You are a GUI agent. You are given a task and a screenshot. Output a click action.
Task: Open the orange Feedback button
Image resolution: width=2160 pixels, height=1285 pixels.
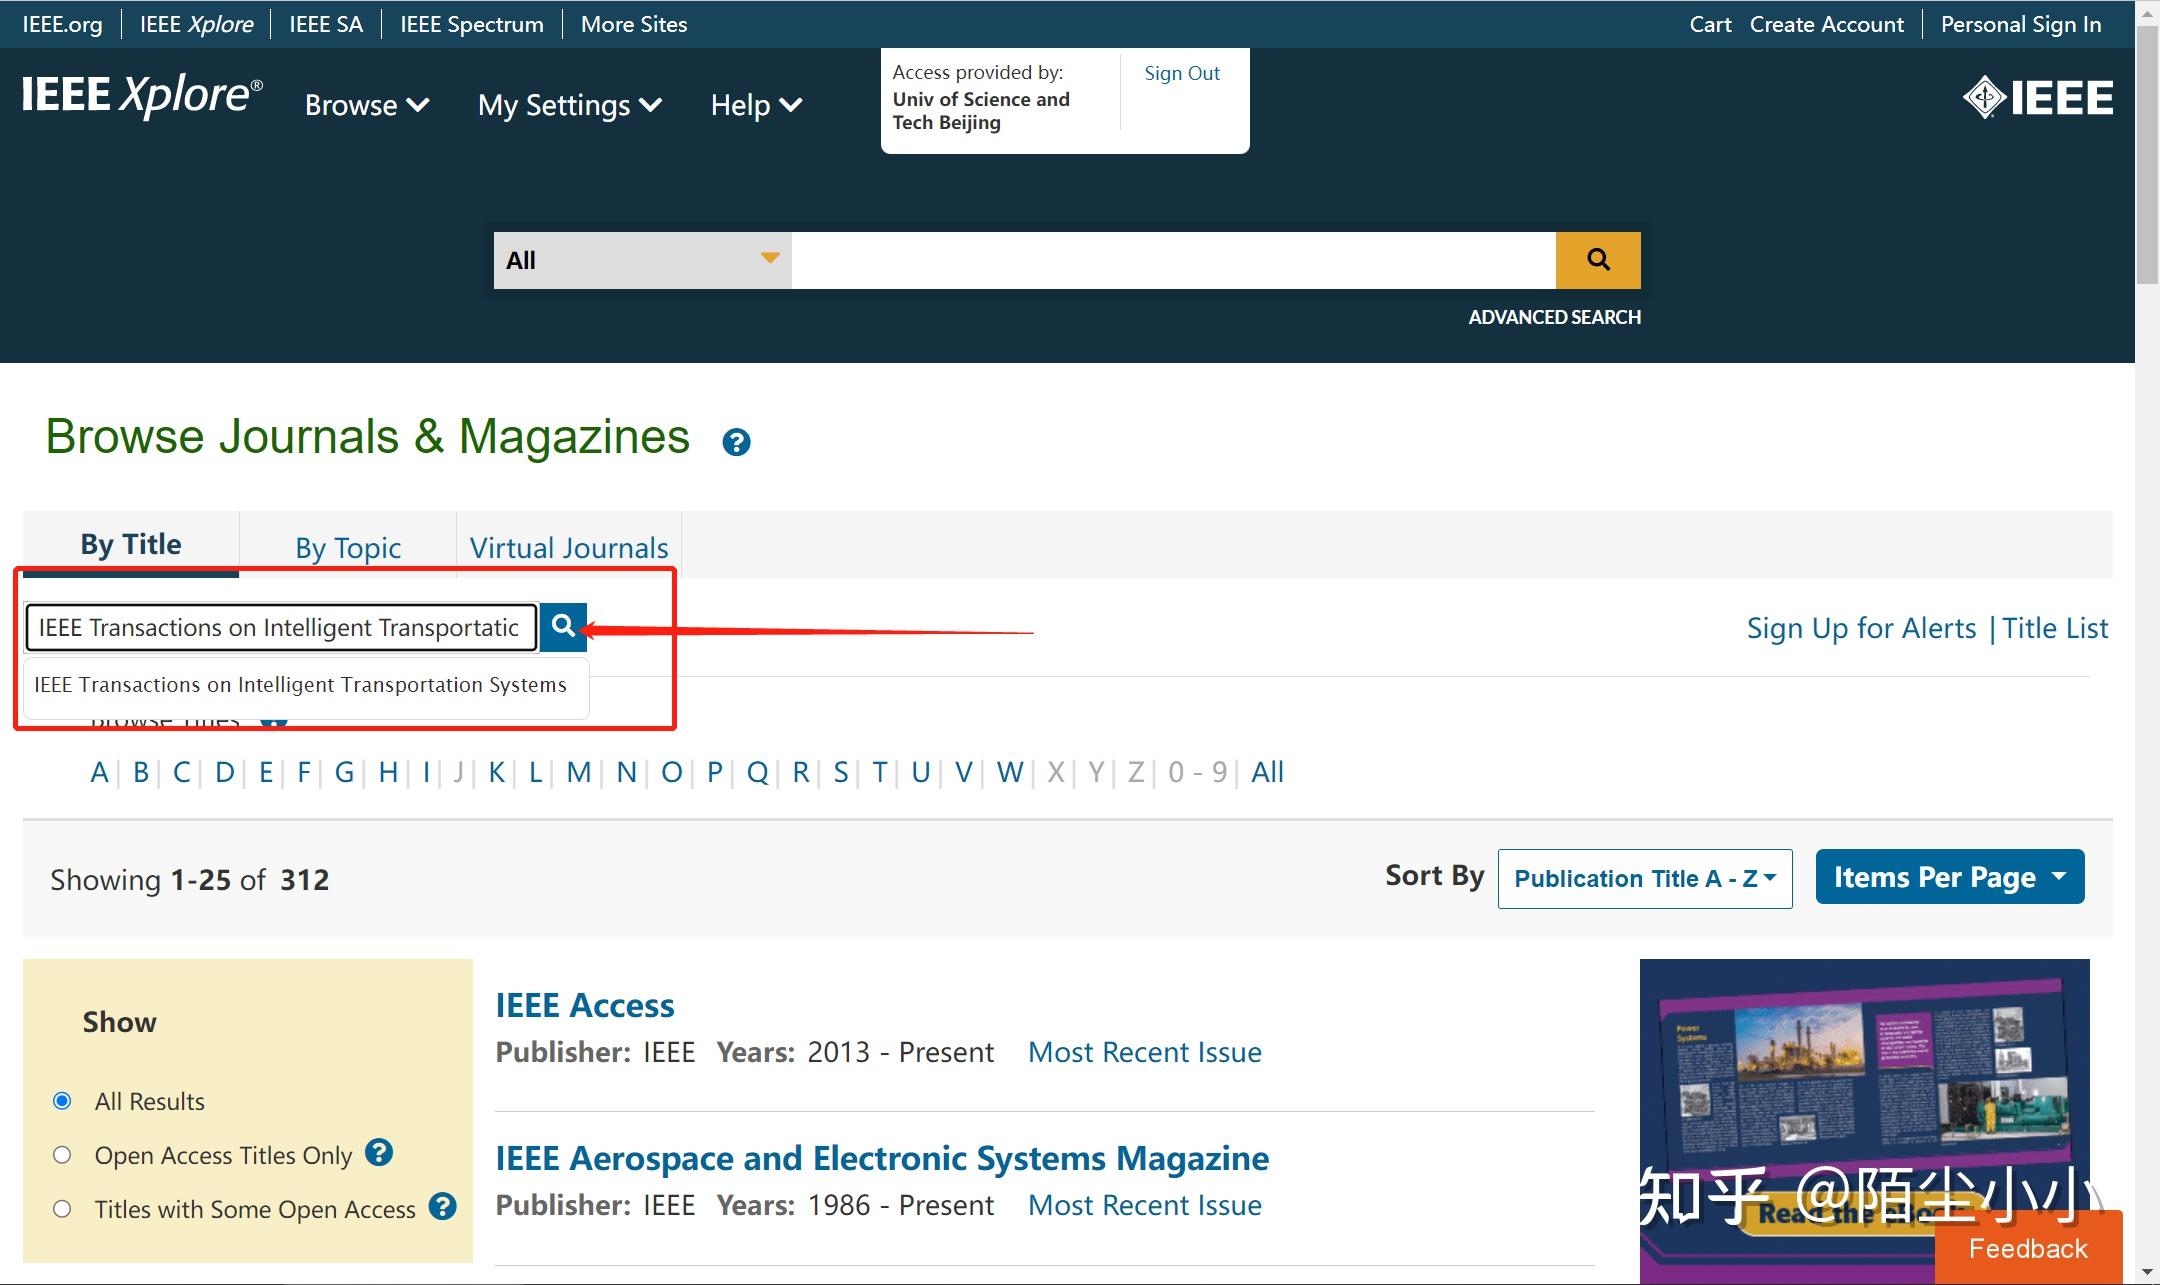tap(2027, 1248)
